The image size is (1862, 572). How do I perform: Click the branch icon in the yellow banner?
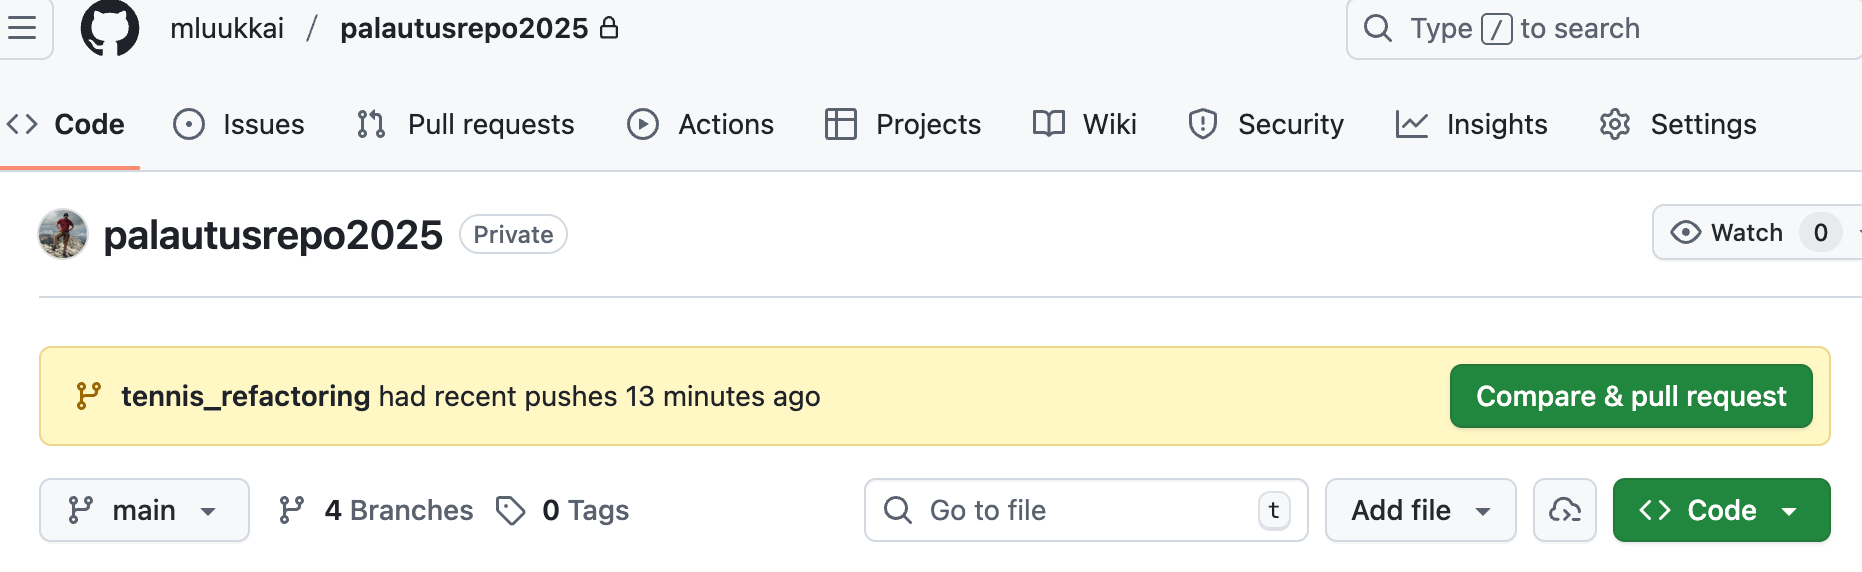88,396
